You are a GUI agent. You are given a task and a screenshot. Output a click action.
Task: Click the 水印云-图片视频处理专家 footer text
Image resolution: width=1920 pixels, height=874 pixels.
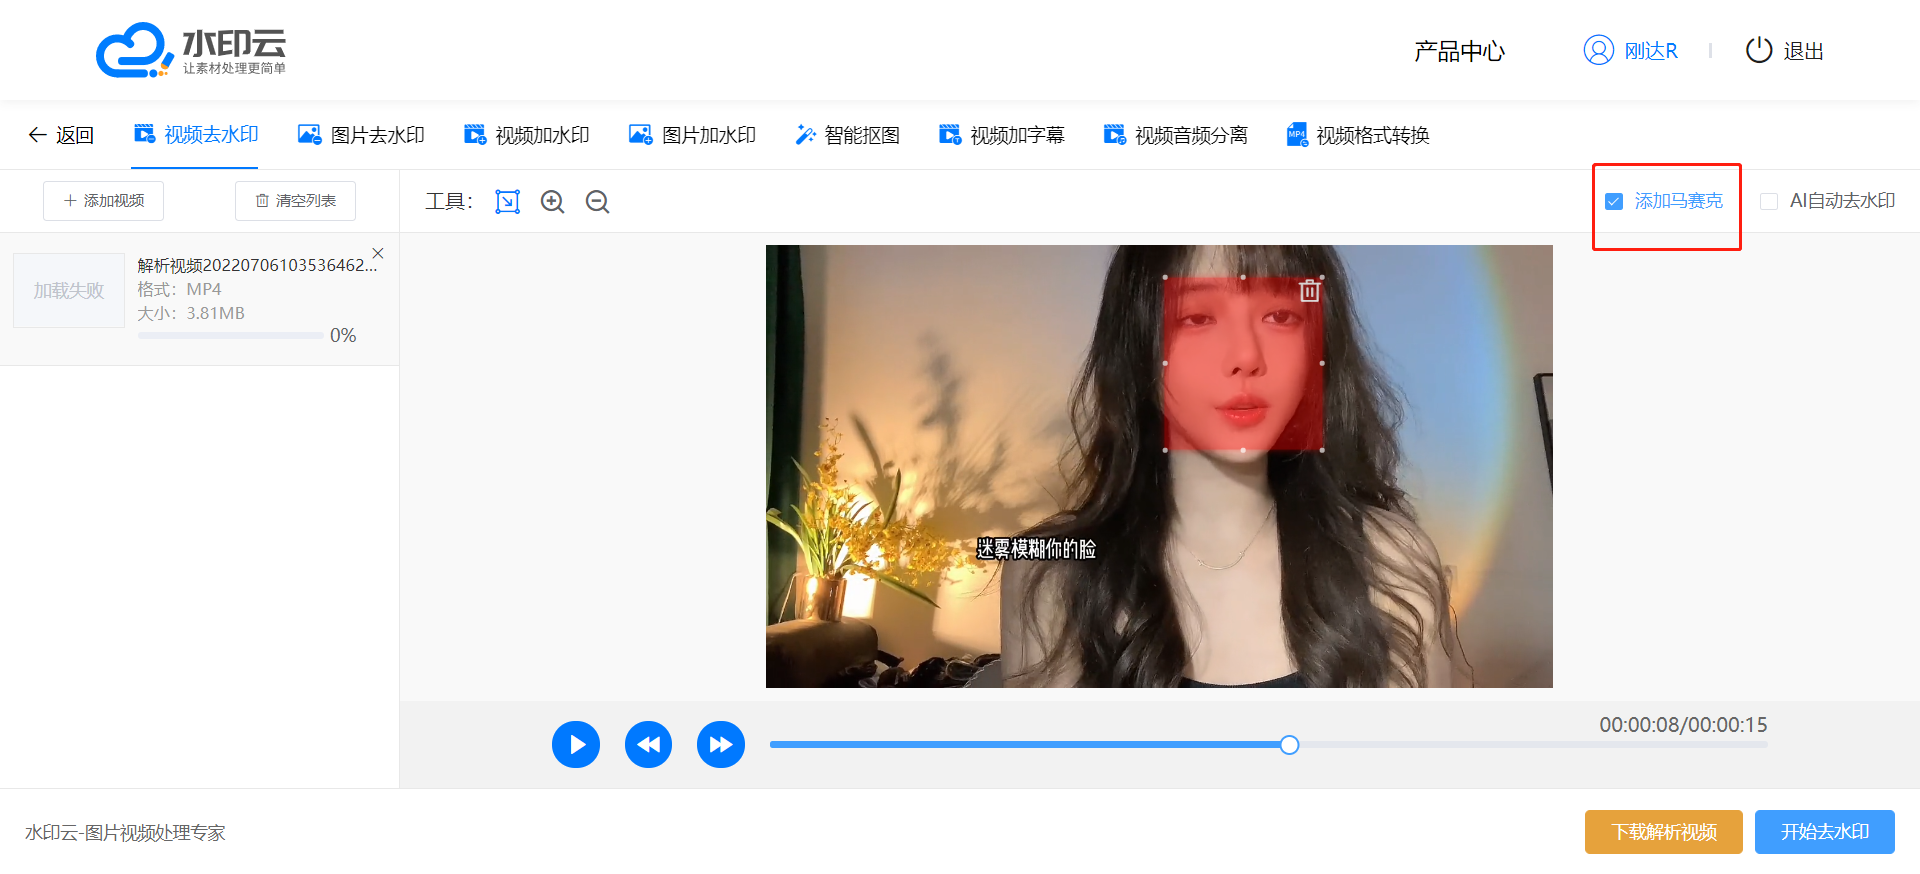point(125,833)
